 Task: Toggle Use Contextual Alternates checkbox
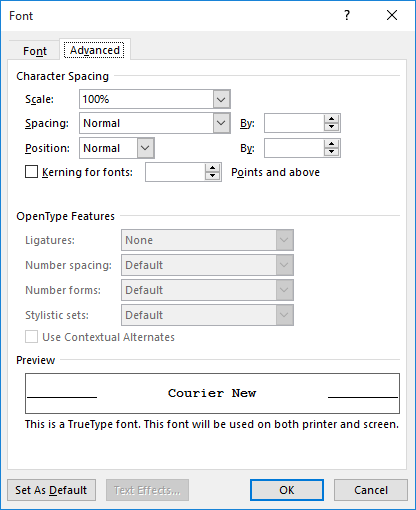(x=32, y=337)
